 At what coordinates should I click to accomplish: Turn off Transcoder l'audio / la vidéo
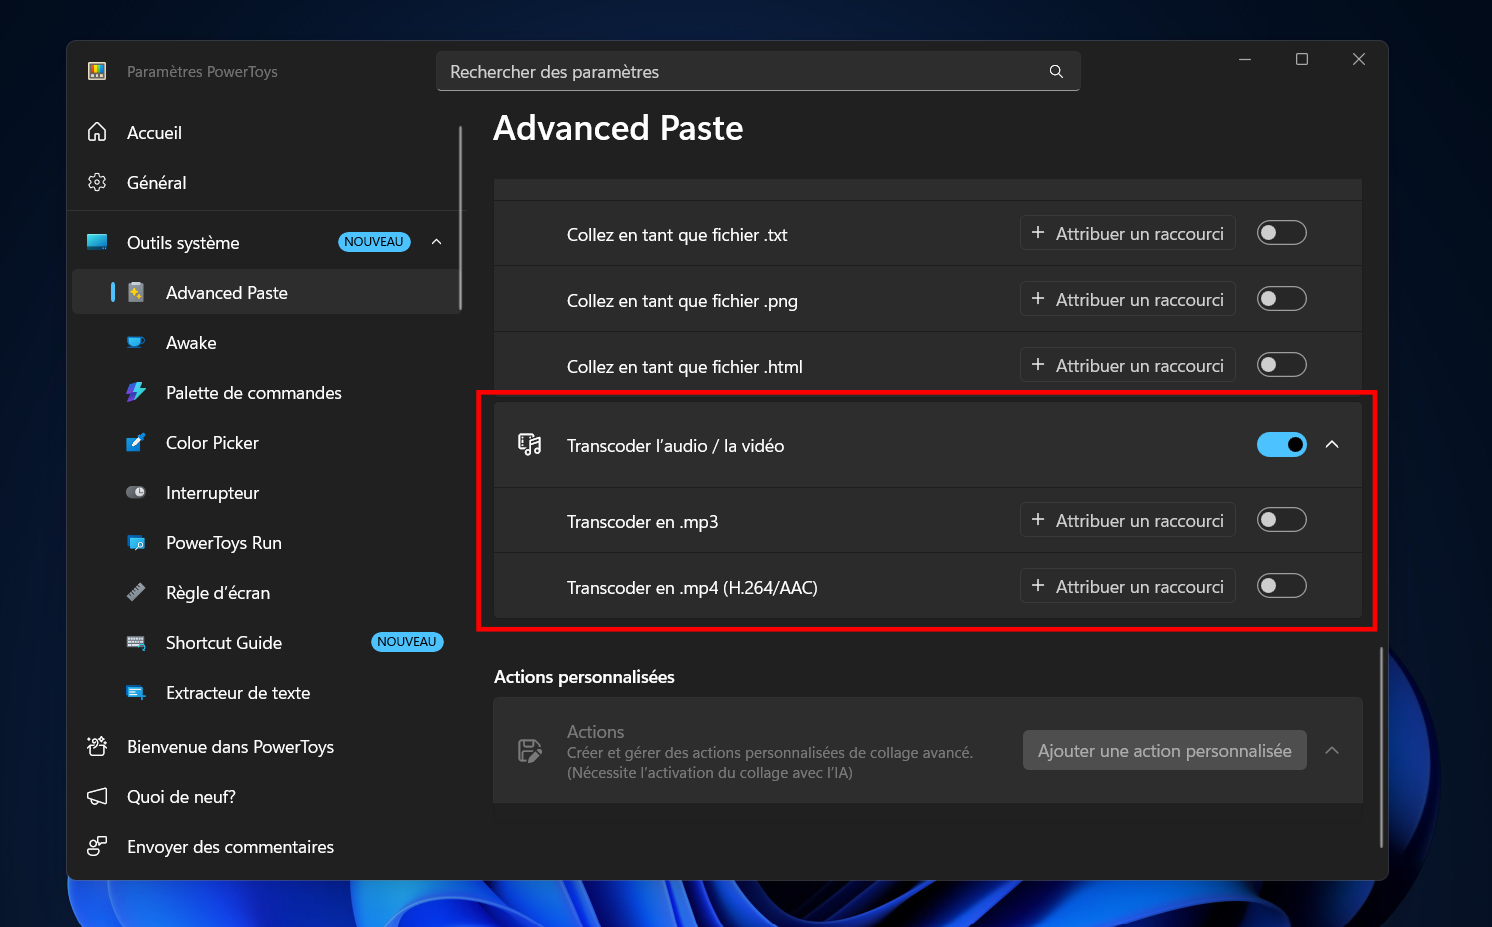pyautogui.click(x=1282, y=444)
